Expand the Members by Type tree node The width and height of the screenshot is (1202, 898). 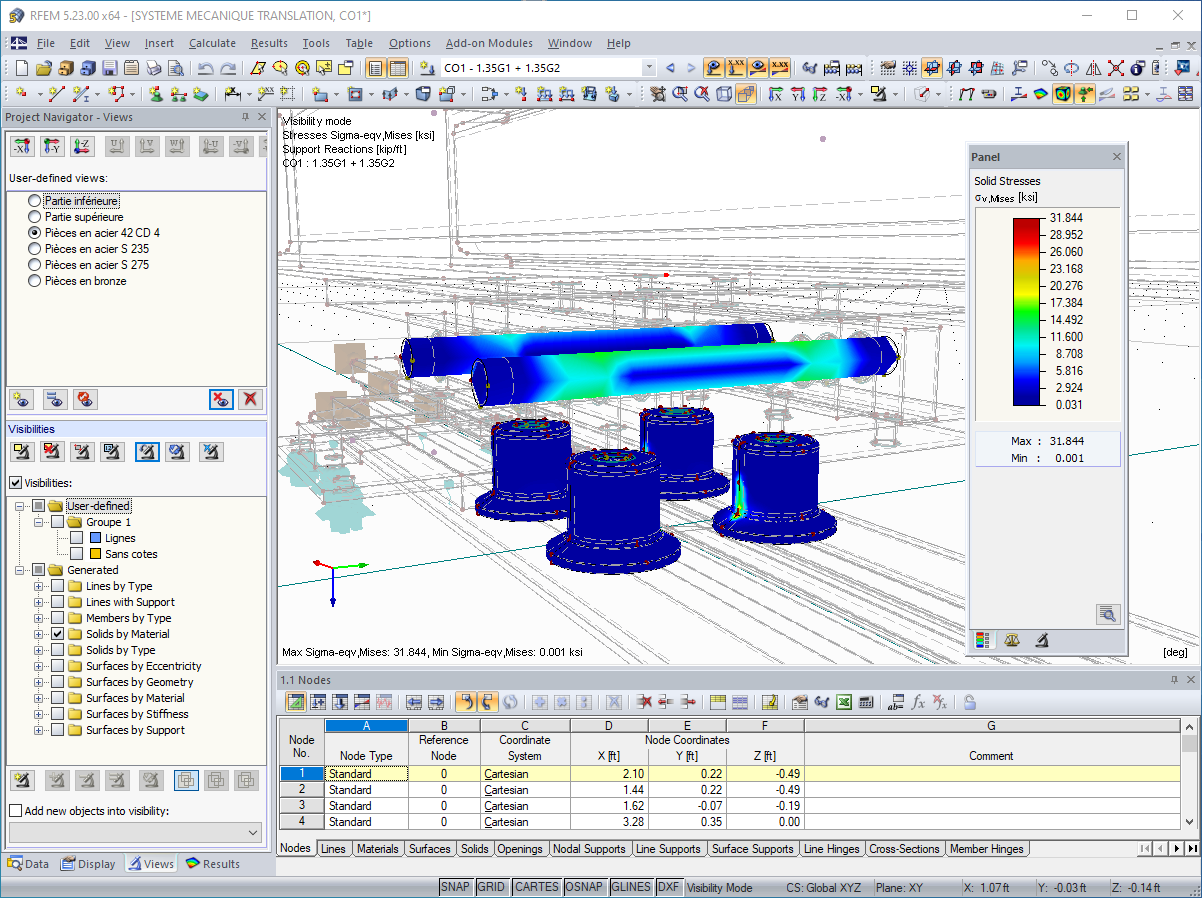coord(39,618)
